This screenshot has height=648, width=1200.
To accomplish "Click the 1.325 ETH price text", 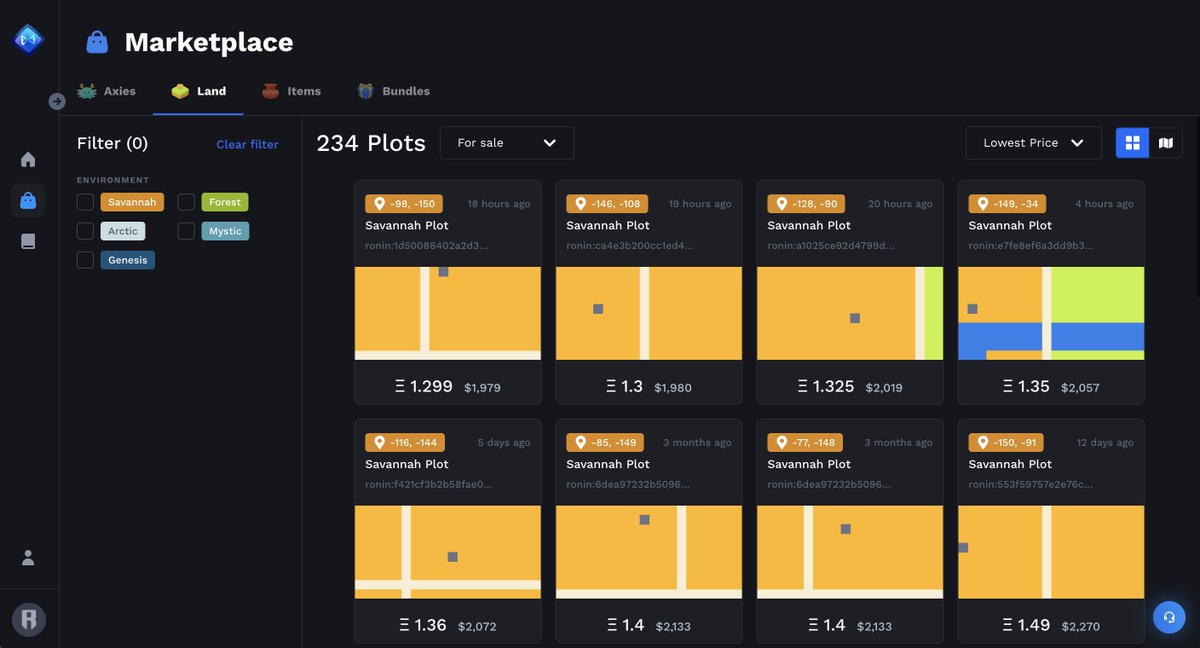I will tap(826, 386).
